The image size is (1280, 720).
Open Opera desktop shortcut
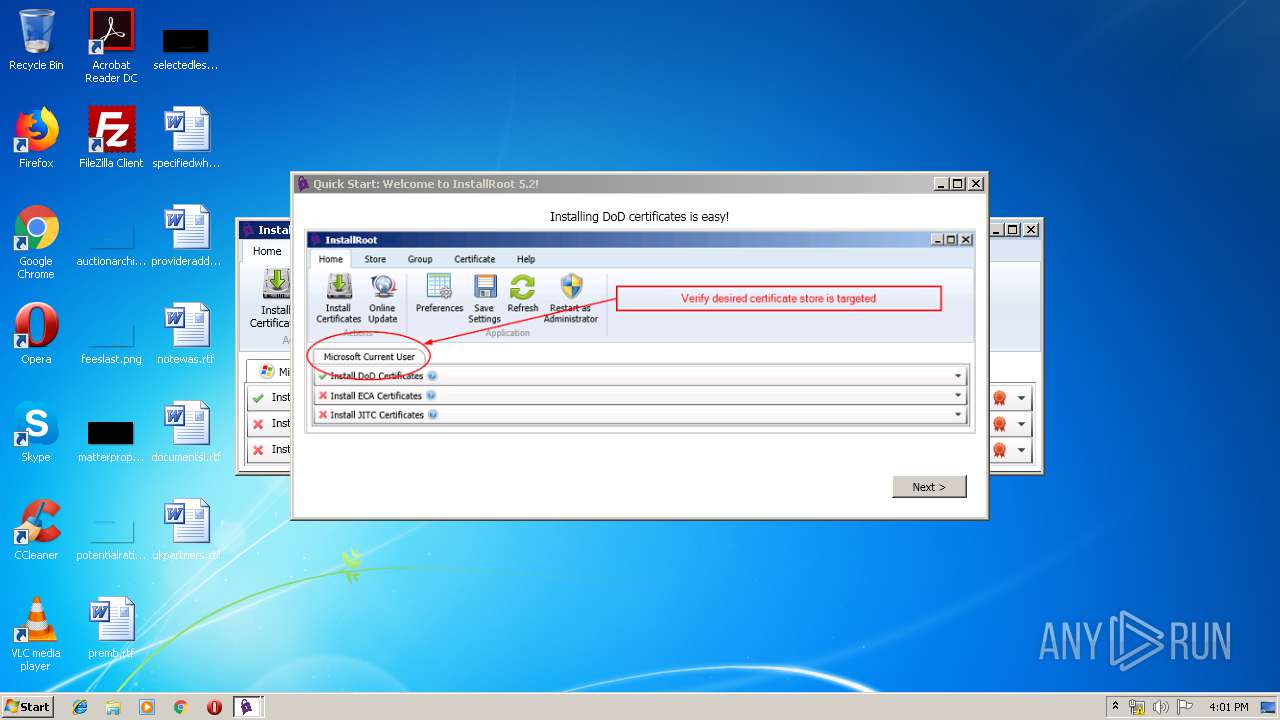pos(36,334)
